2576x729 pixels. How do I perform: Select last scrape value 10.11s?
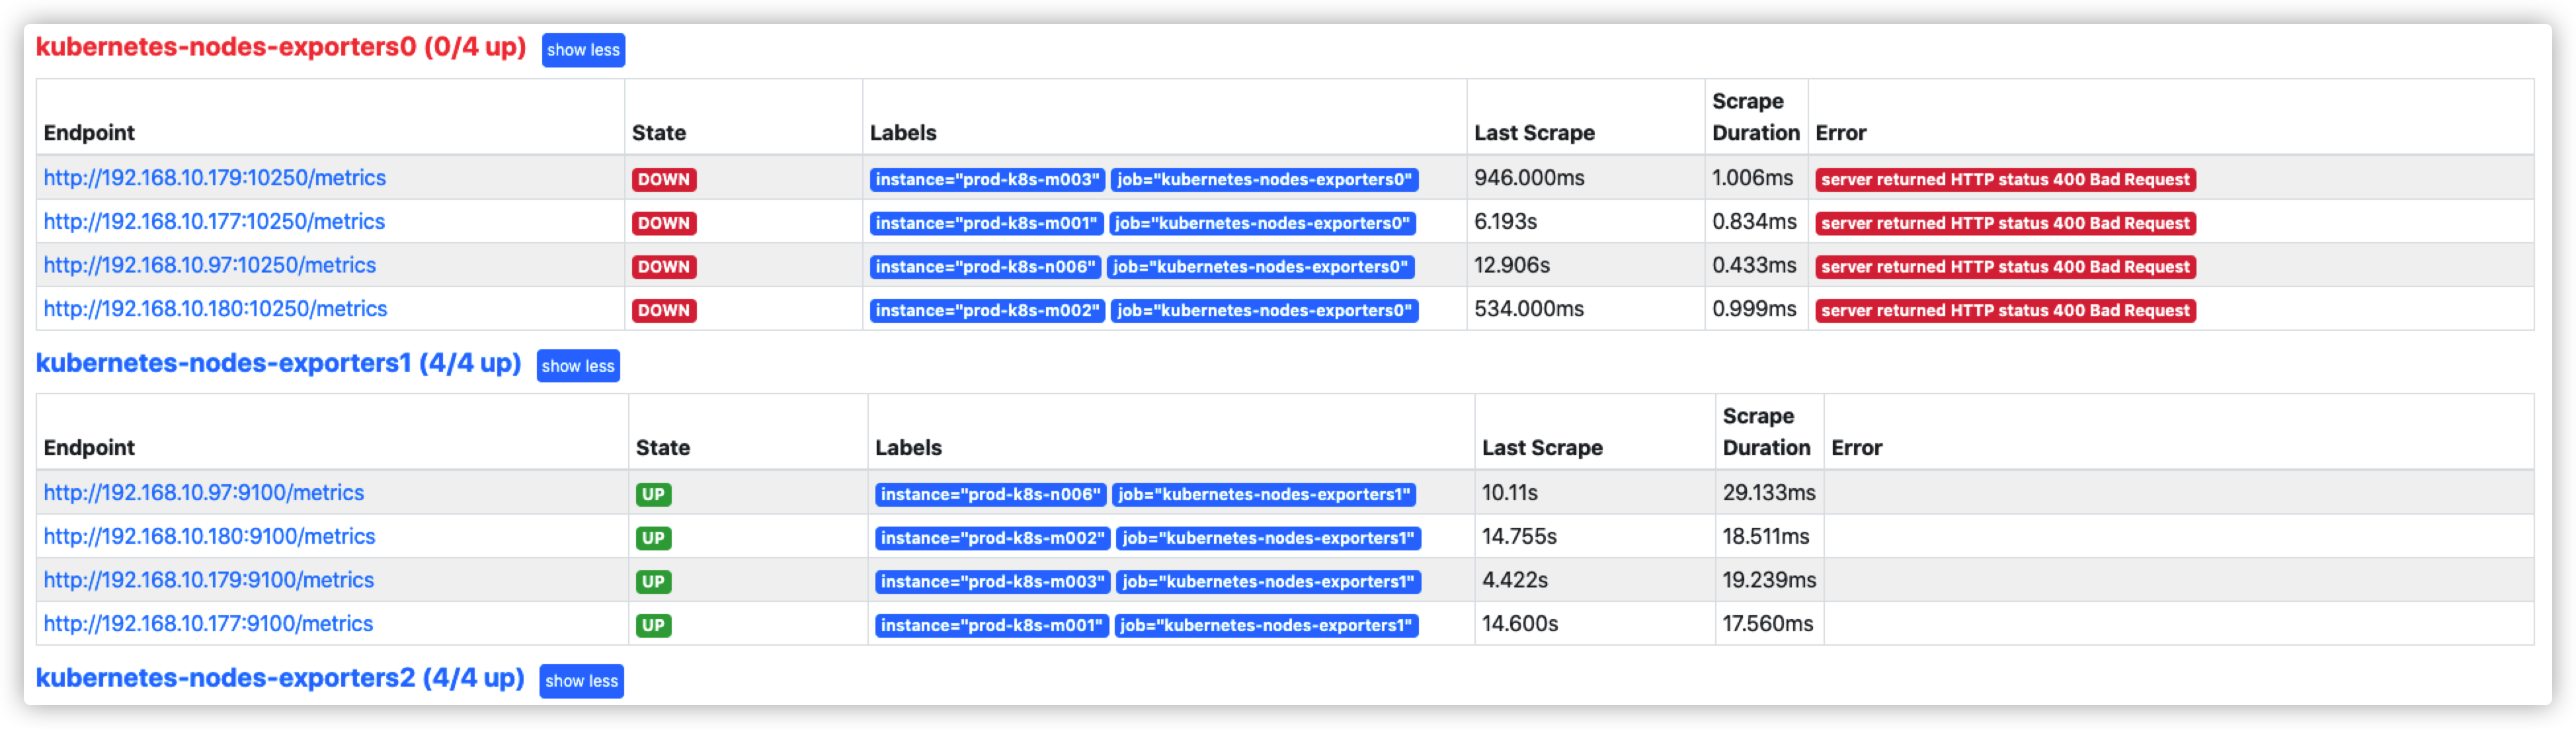coord(1510,493)
